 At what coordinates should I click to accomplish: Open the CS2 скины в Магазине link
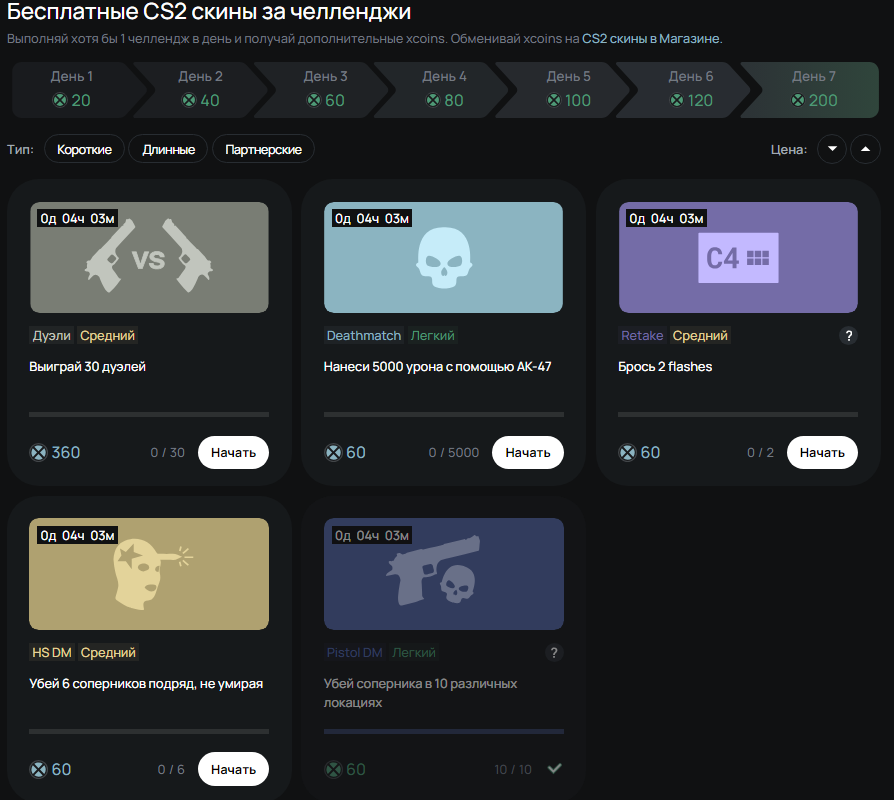coord(651,39)
